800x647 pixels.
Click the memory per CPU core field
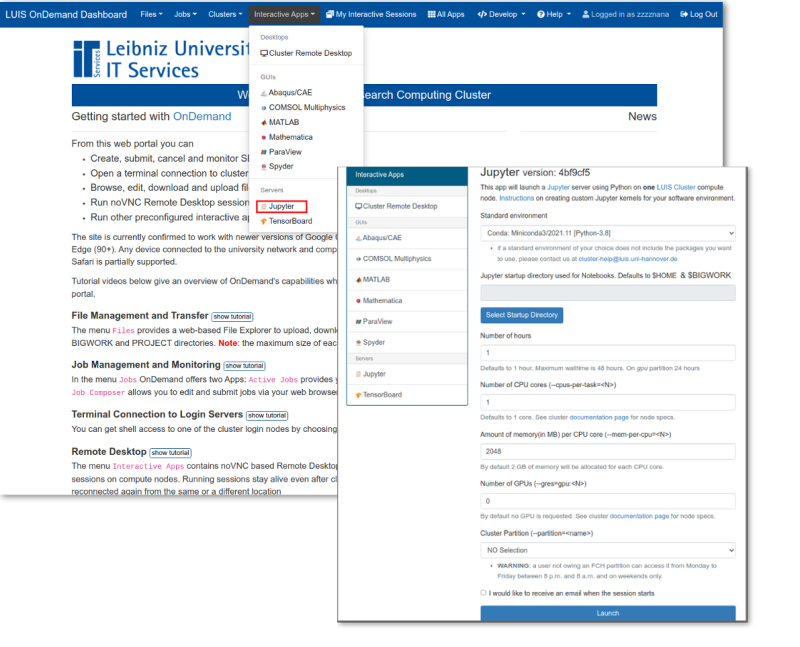pyautogui.click(x=608, y=452)
